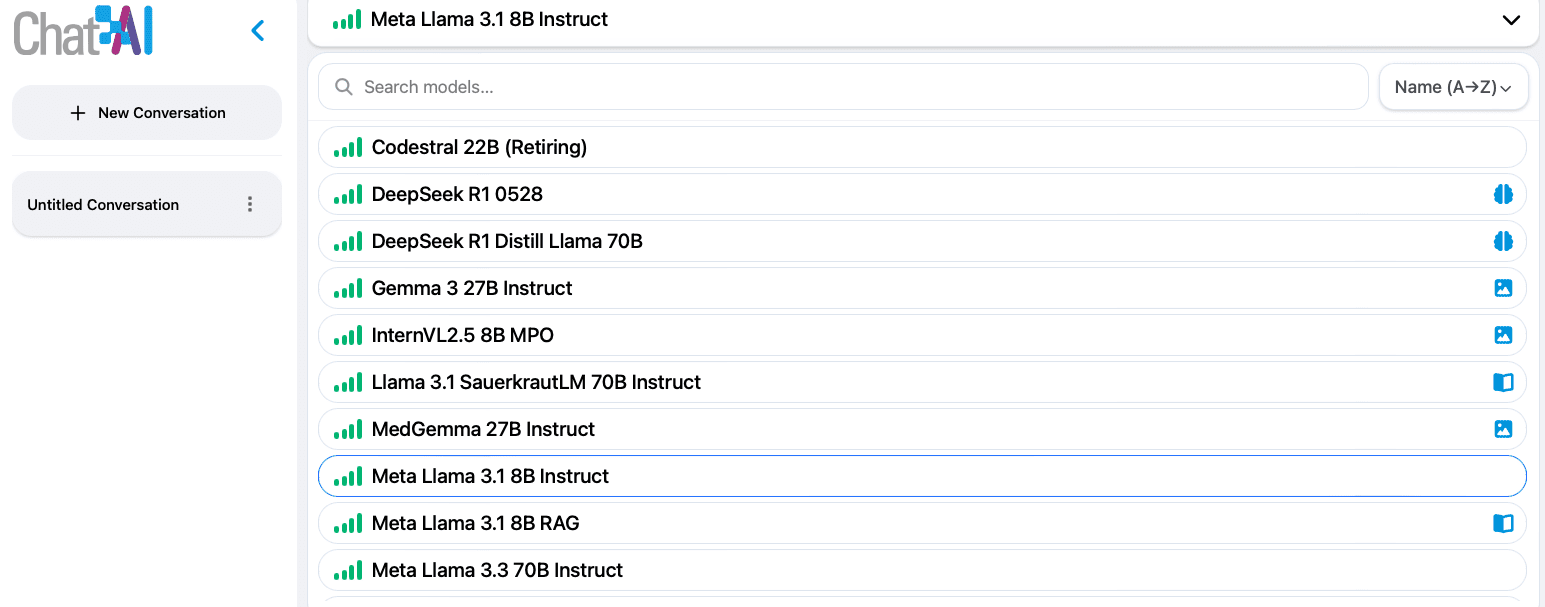Screen dimensions: 1545x607
Task: Open Untitled Conversation options three-dot menu
Action: (250, 204)
